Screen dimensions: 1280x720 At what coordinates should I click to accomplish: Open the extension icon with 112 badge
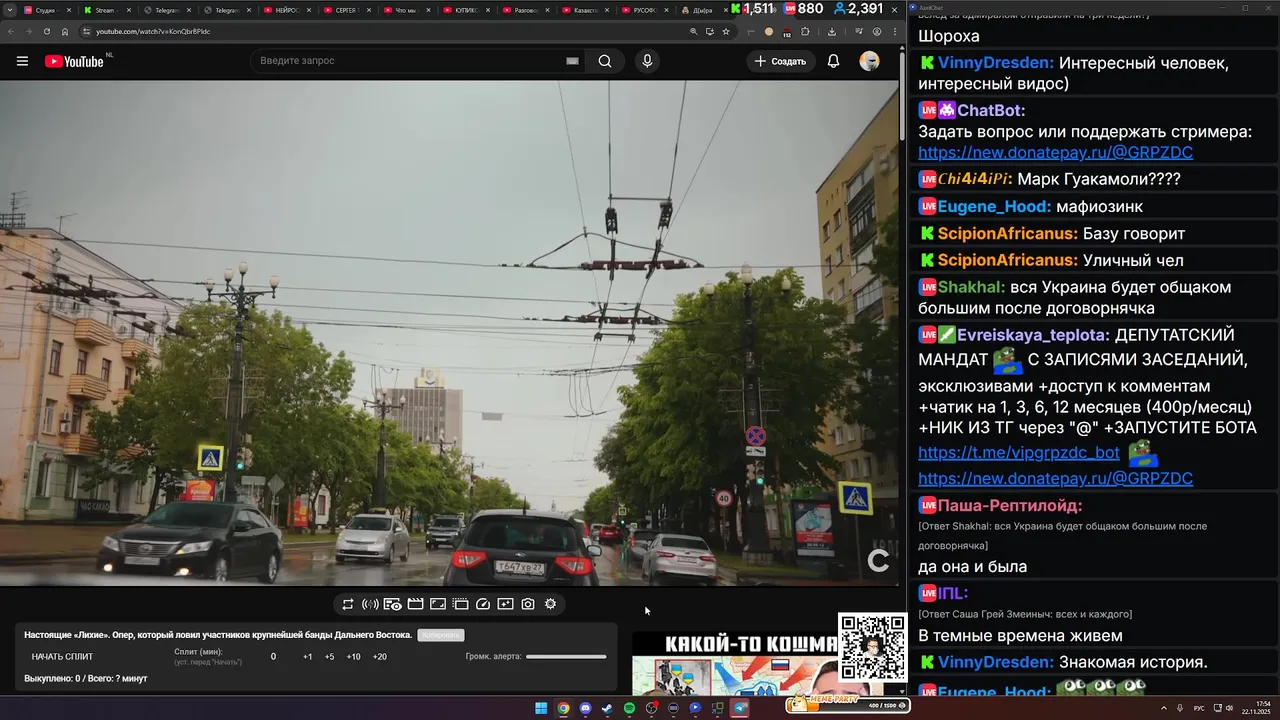pyautogui.click(x=786, y=32)
